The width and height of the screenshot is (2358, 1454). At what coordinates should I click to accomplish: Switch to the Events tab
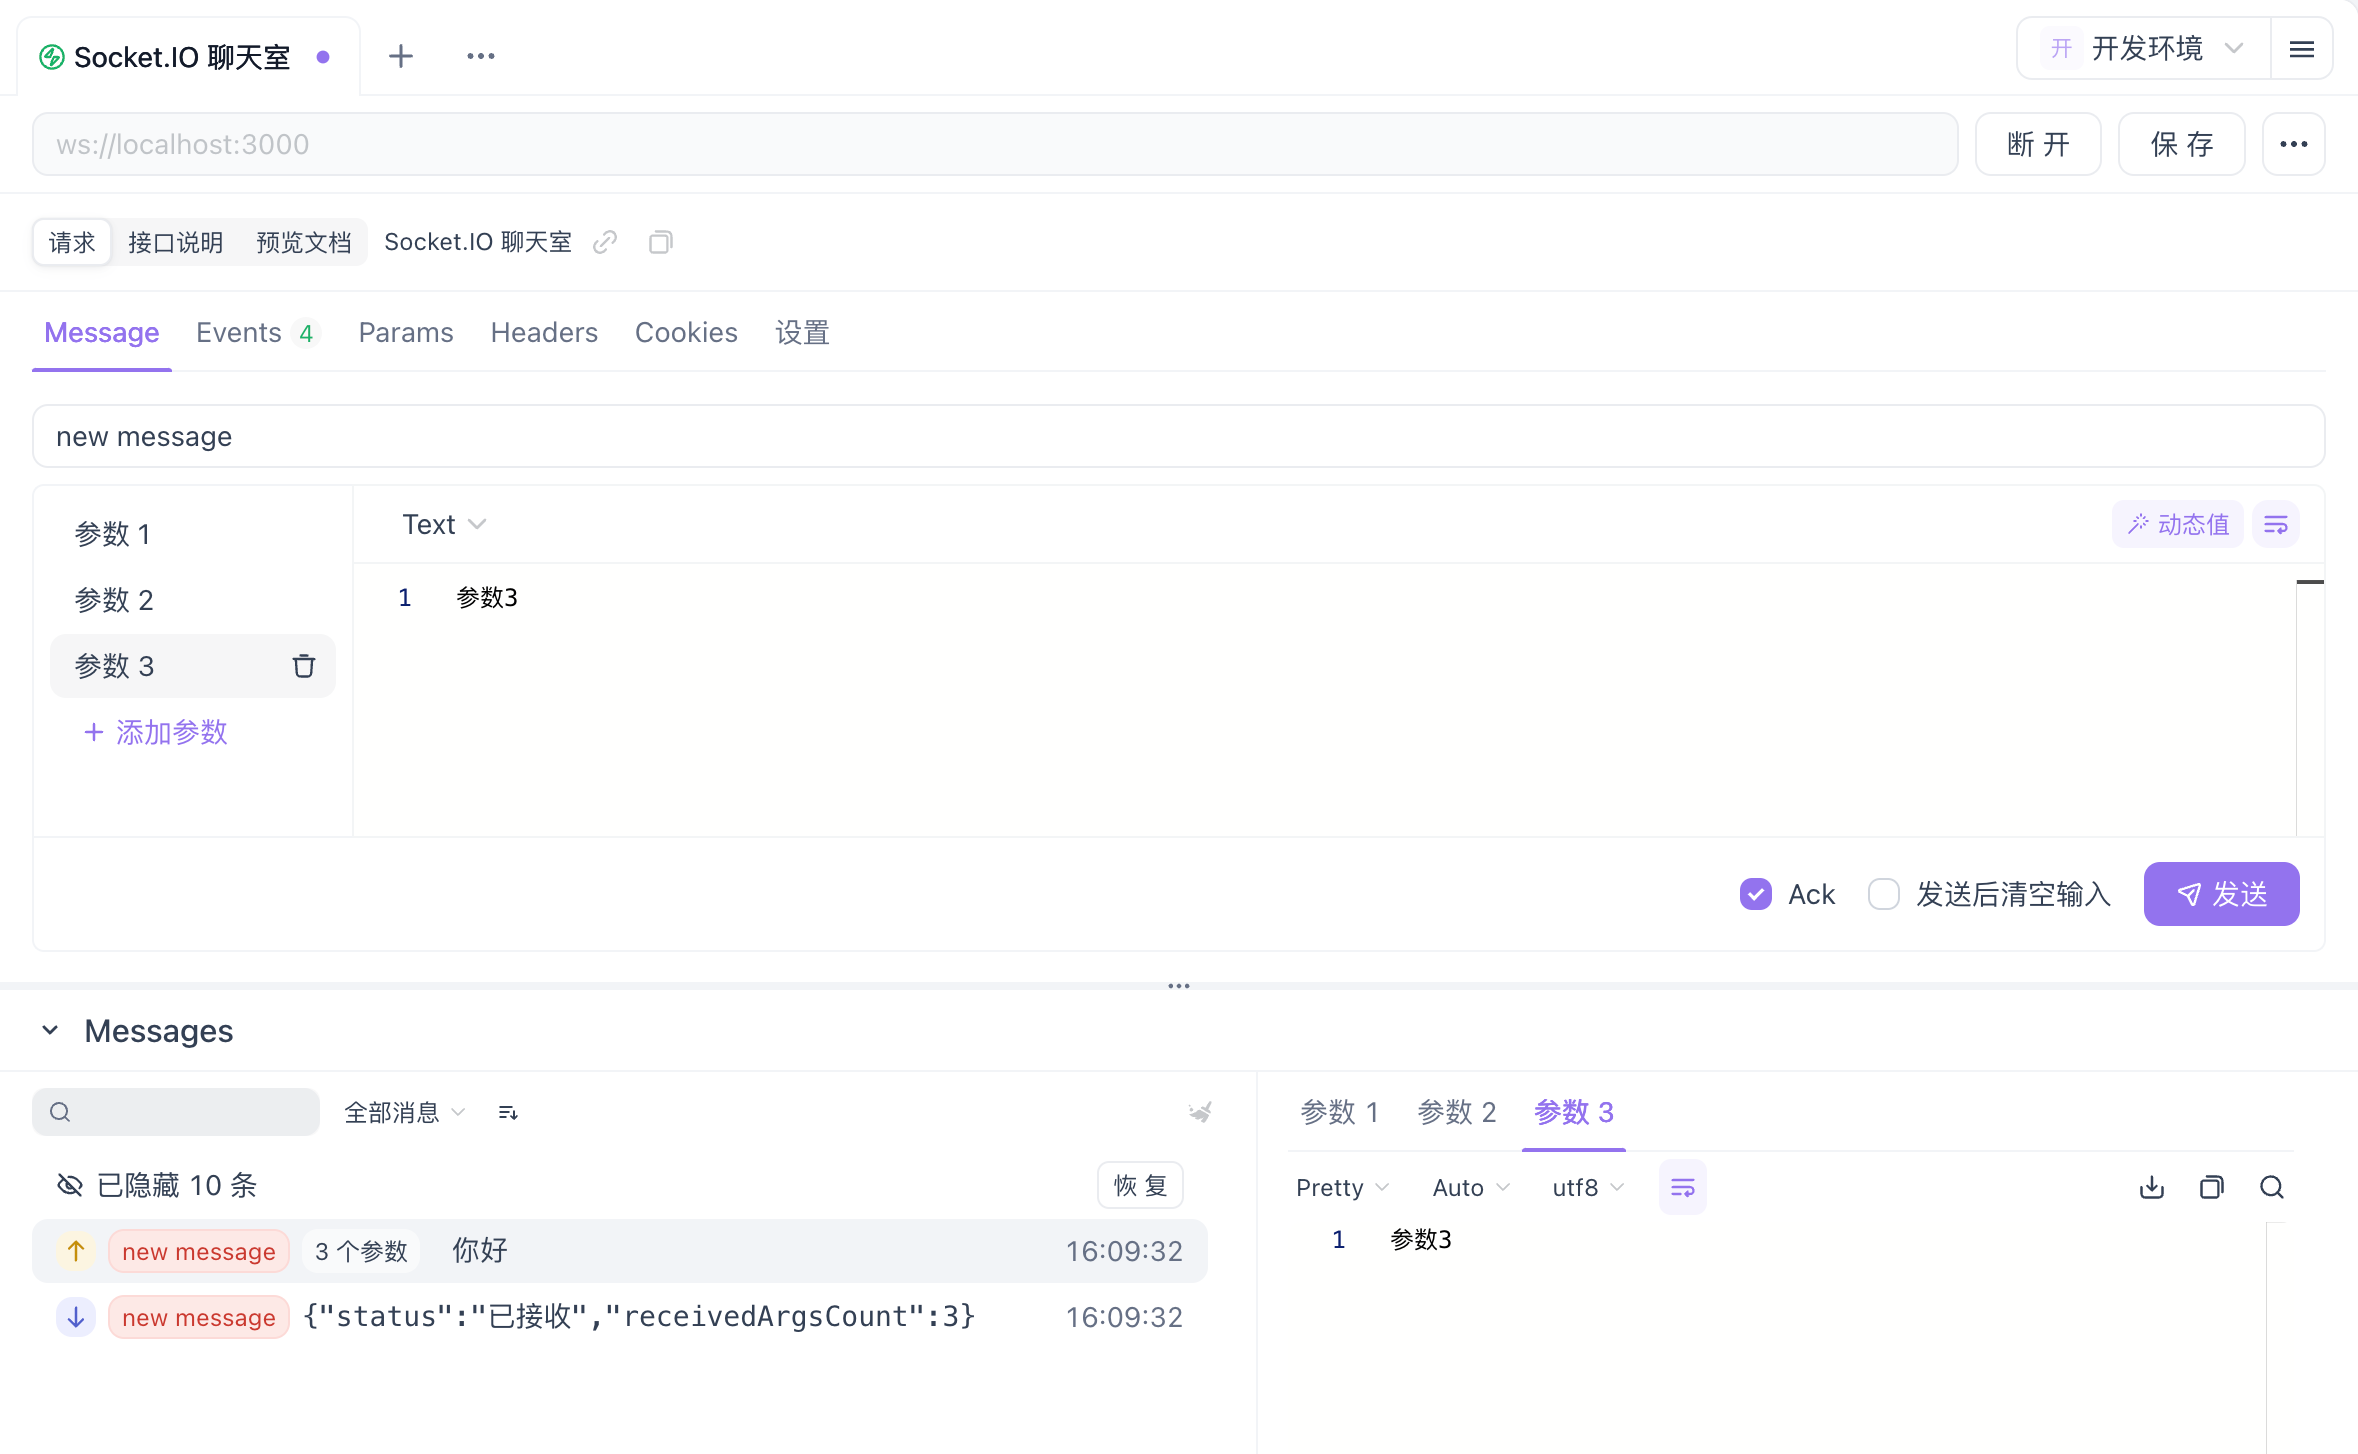coord(256,333)
